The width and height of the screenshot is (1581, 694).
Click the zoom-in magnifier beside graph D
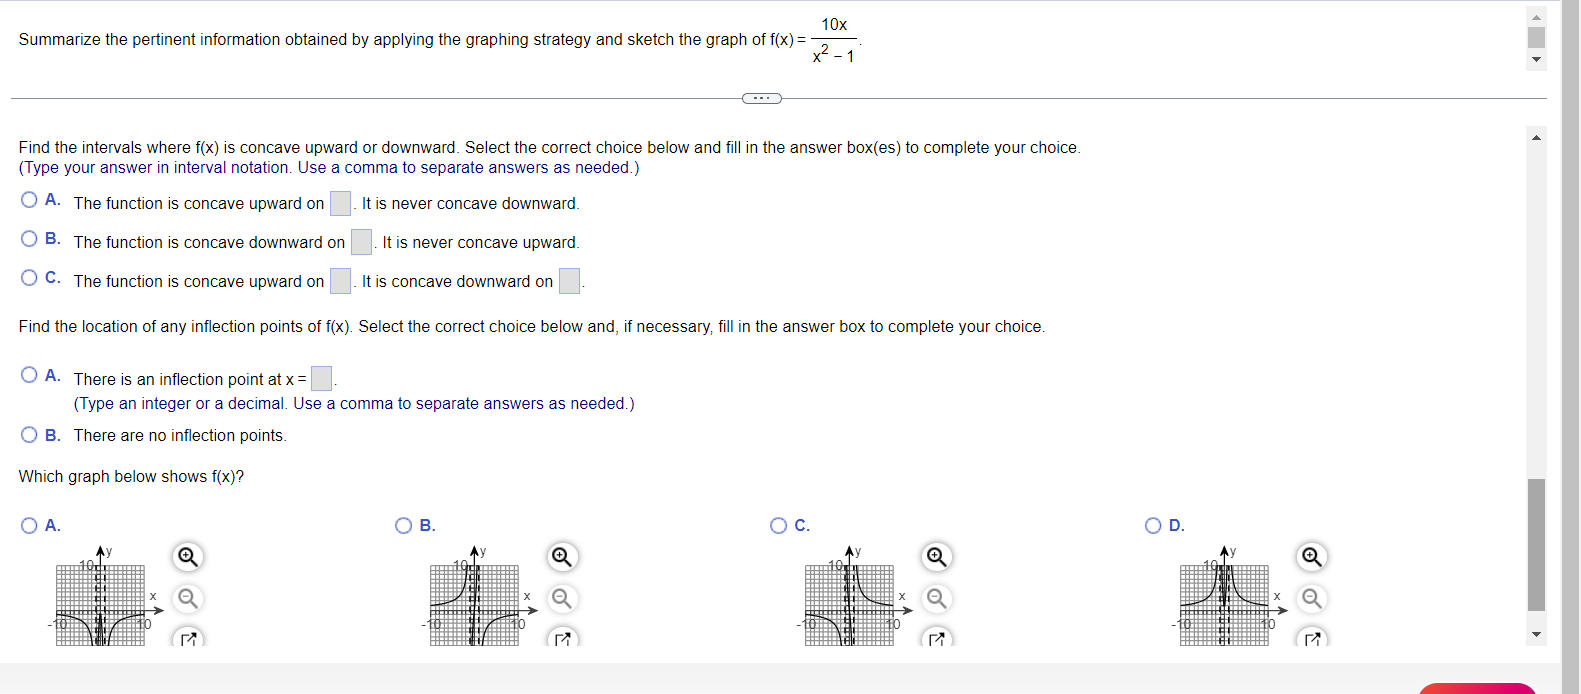click(x=1312, y=556)
